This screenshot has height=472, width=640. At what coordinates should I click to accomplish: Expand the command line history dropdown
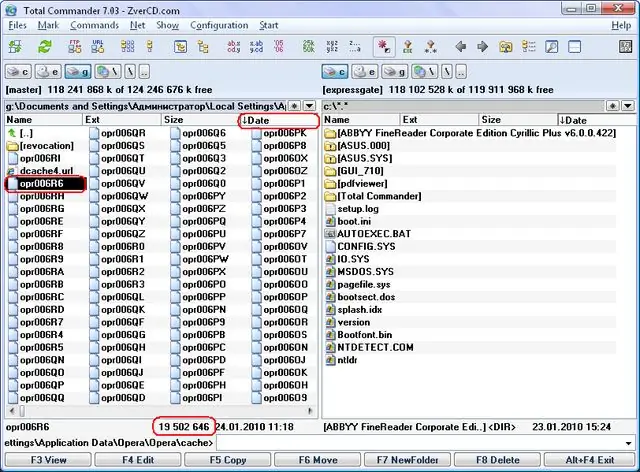(x=628, y=443)
